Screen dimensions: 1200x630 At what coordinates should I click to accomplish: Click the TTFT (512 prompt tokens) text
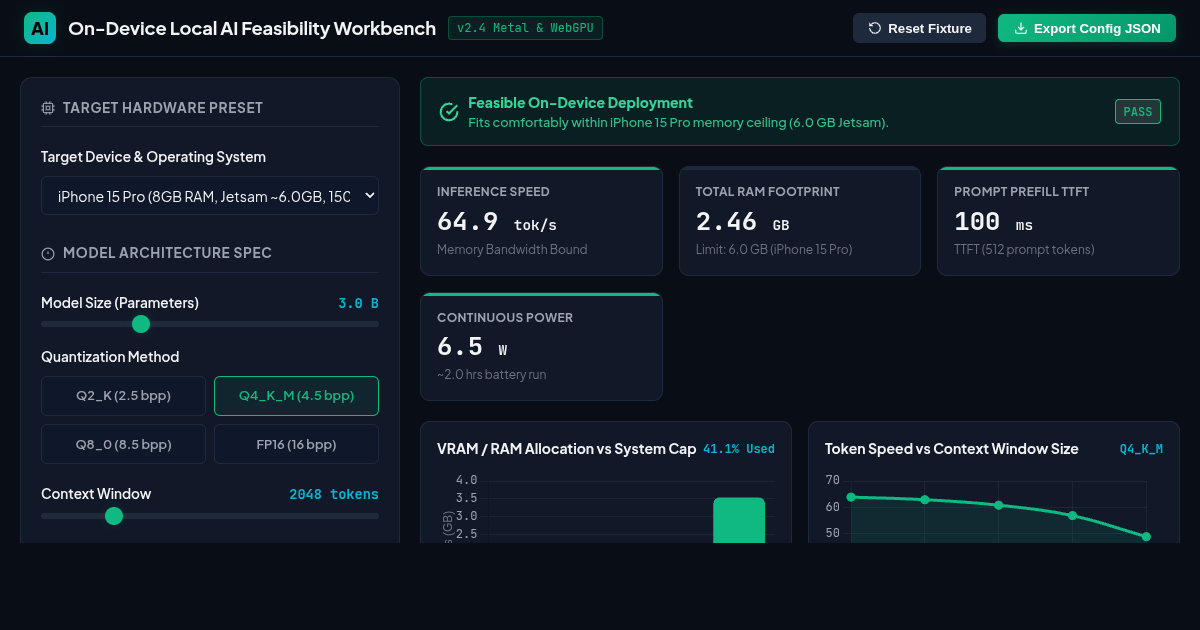click(1024, 249)
